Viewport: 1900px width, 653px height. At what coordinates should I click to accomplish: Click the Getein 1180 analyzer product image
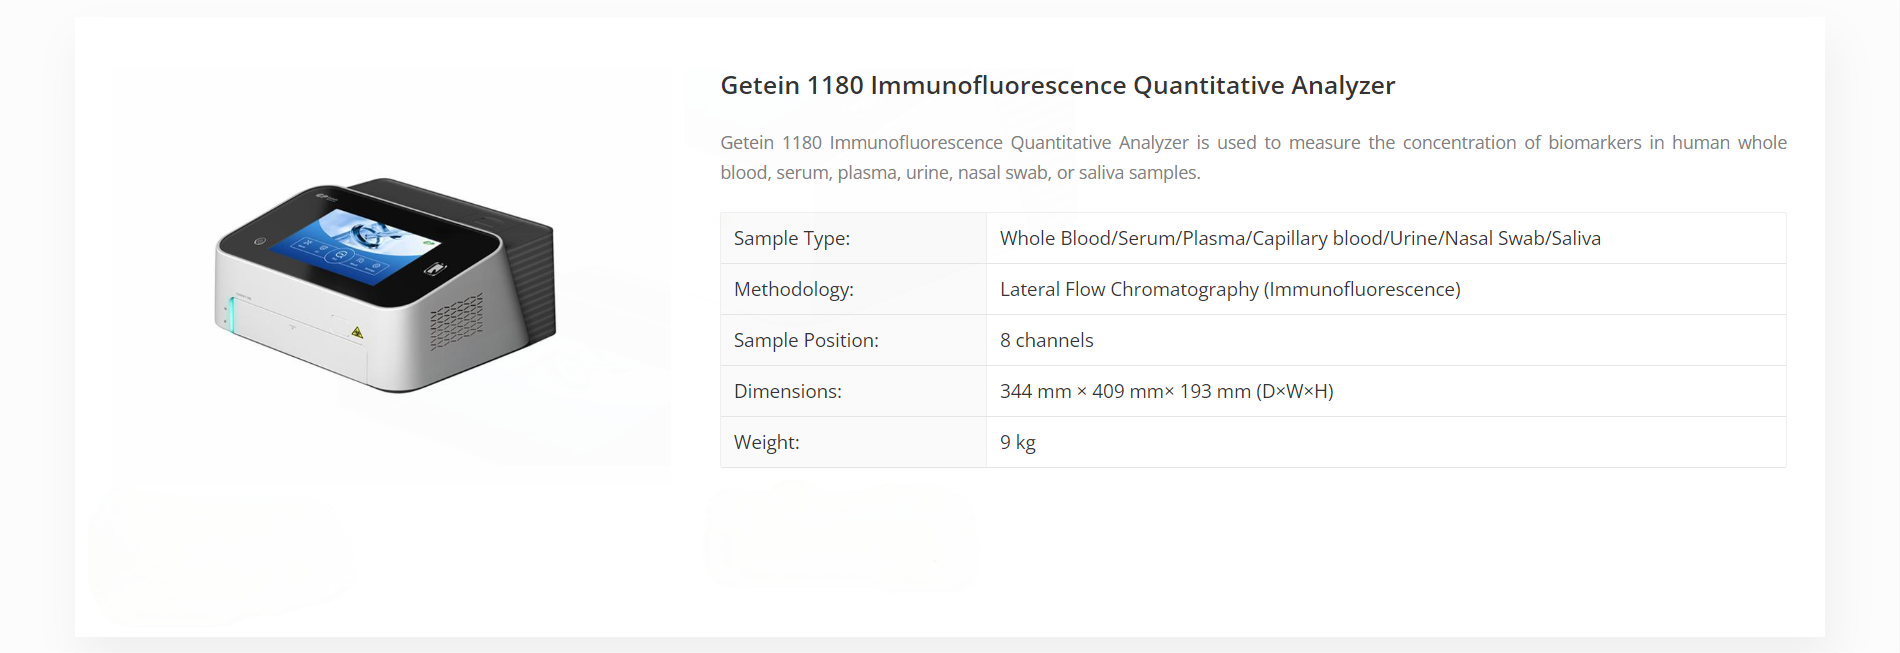pos(385,285)
